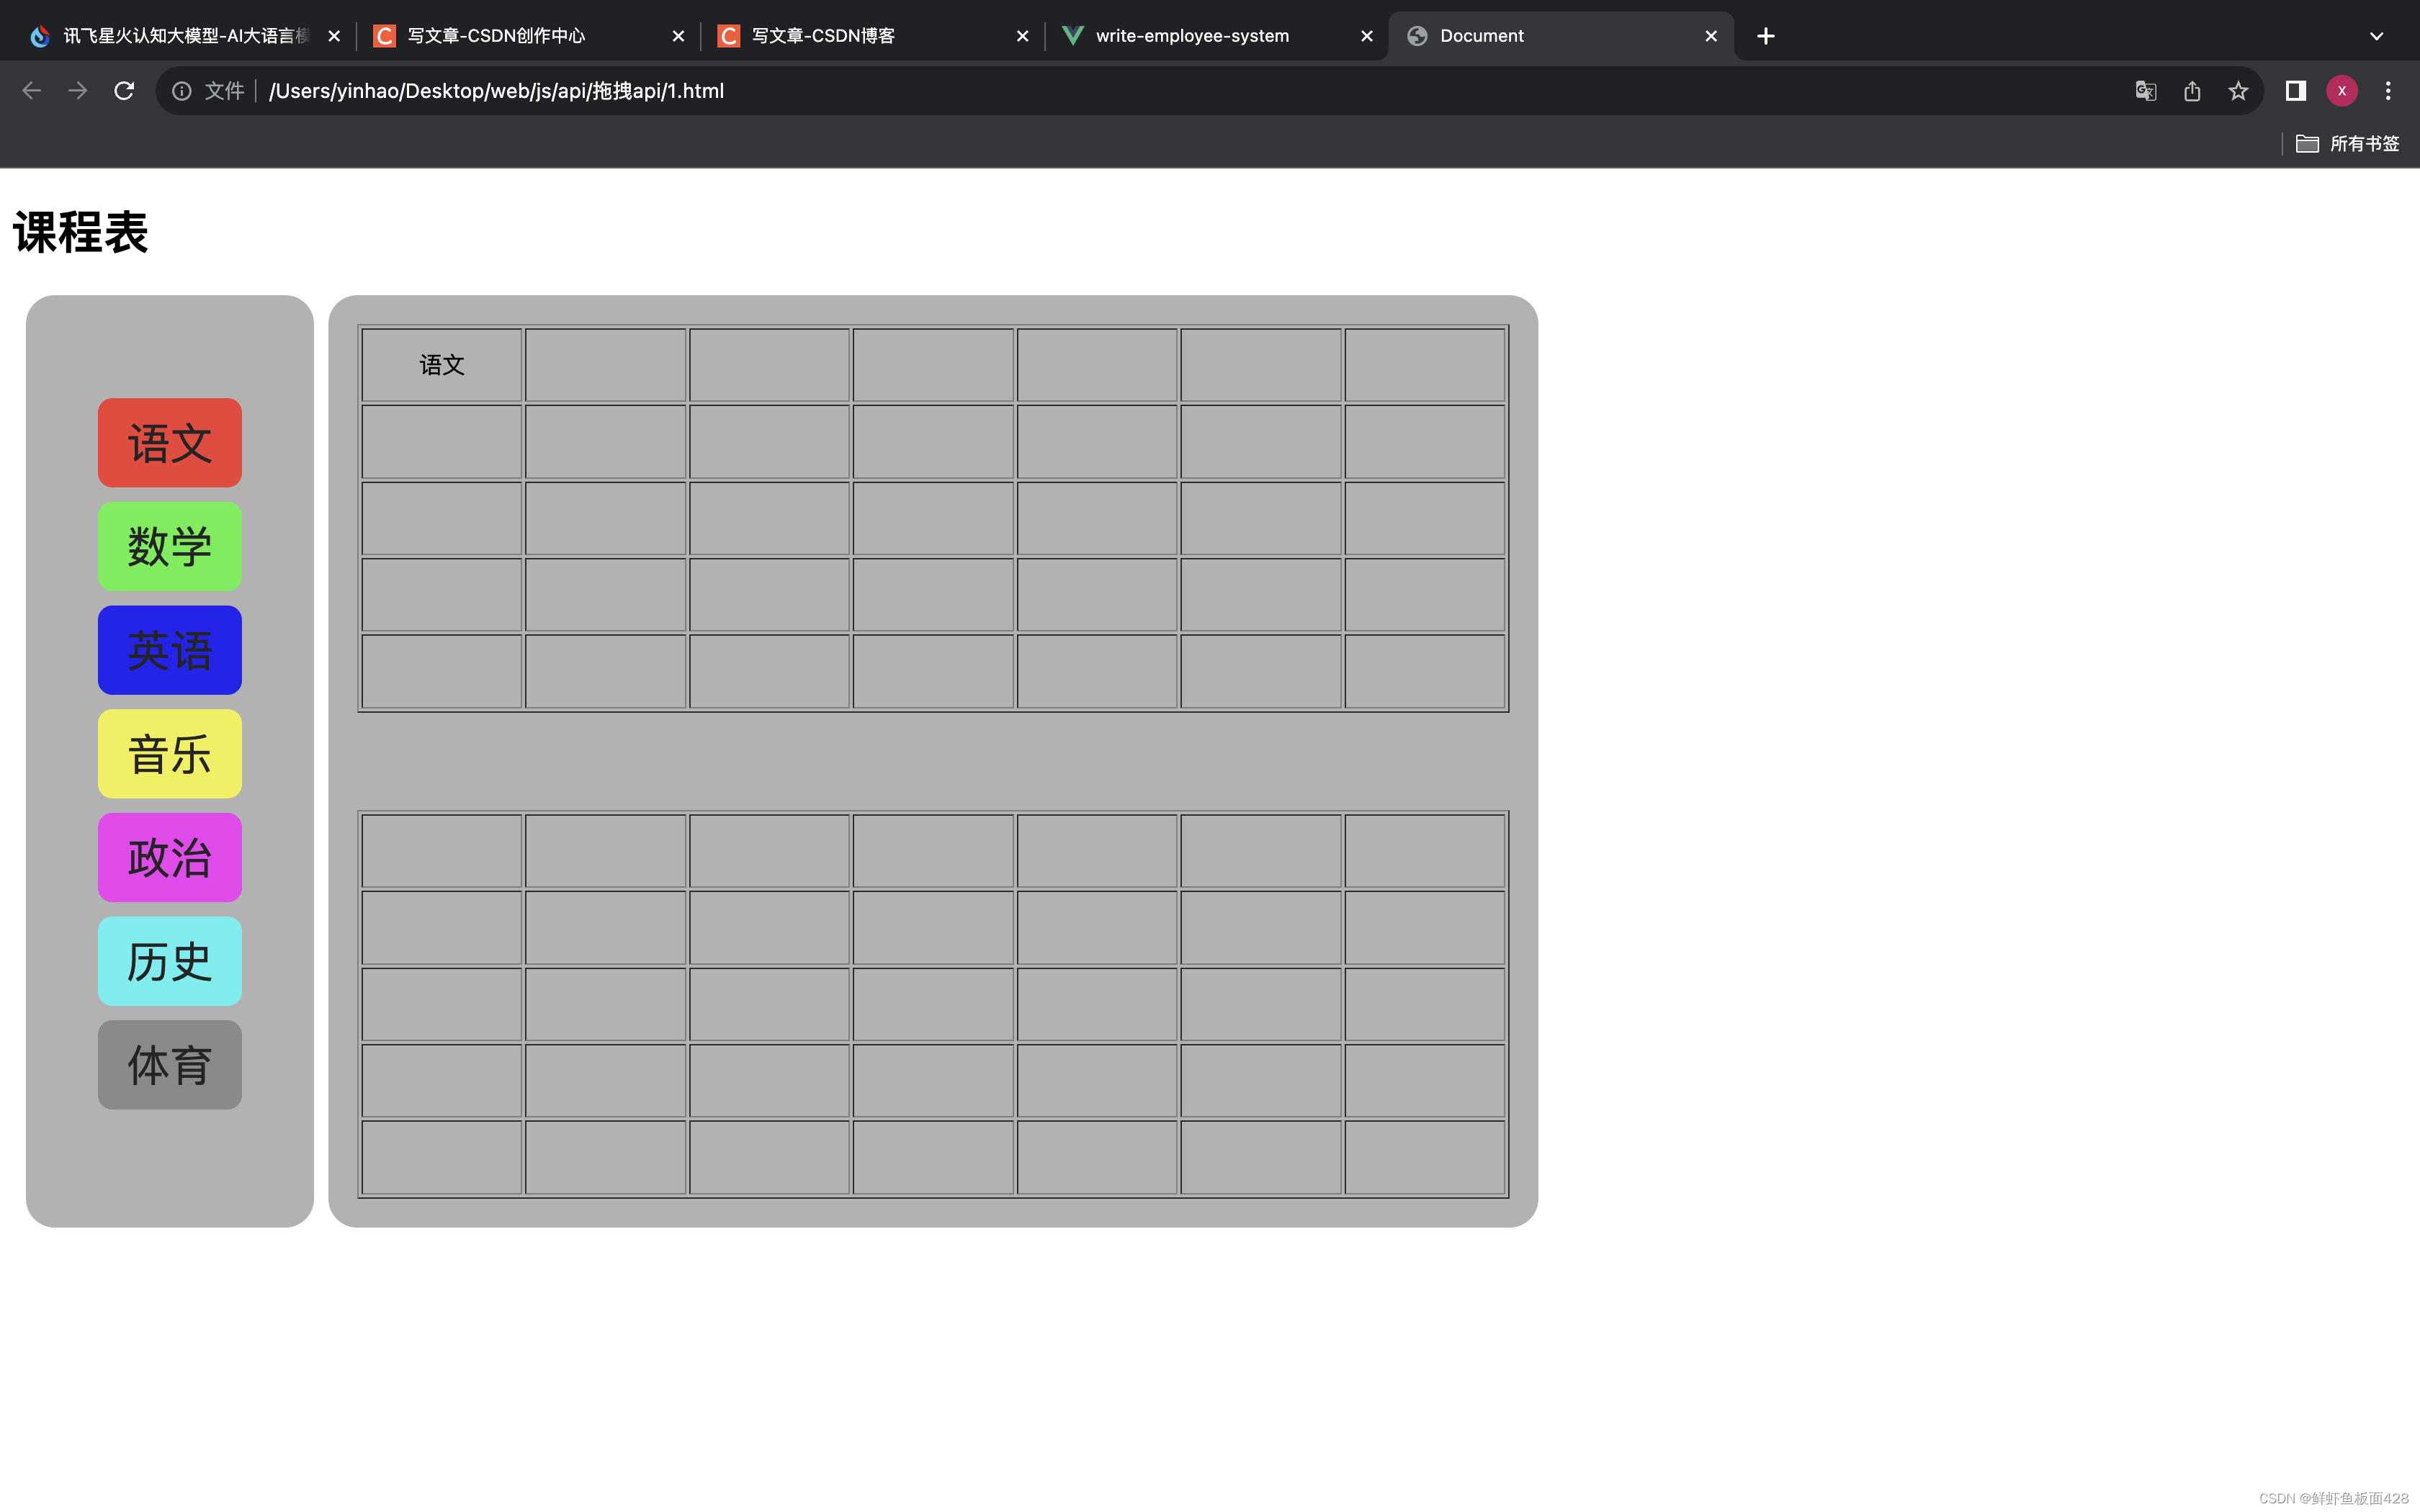This screenshot has width=2420, height=1512.
Task: Expand the tab search dropdown arrow
Action: pos(2377,36)
